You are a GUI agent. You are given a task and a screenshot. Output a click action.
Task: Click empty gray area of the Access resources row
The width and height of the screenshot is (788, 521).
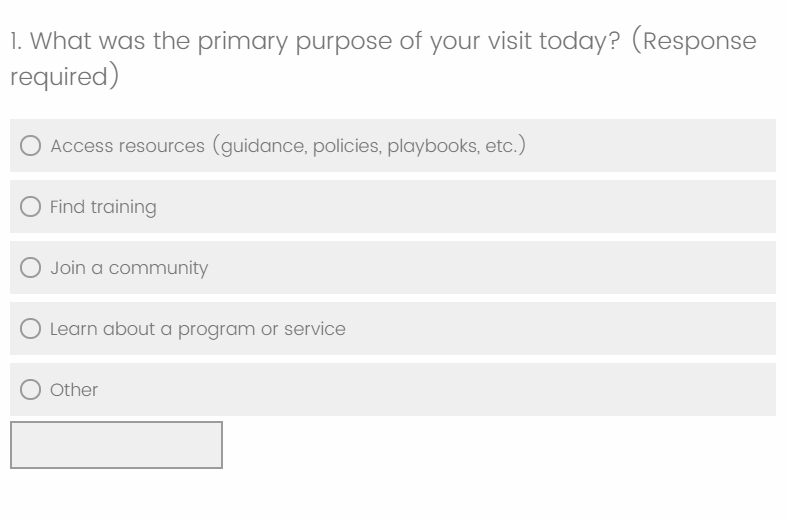pyautogui.click(x=650, y=146)
